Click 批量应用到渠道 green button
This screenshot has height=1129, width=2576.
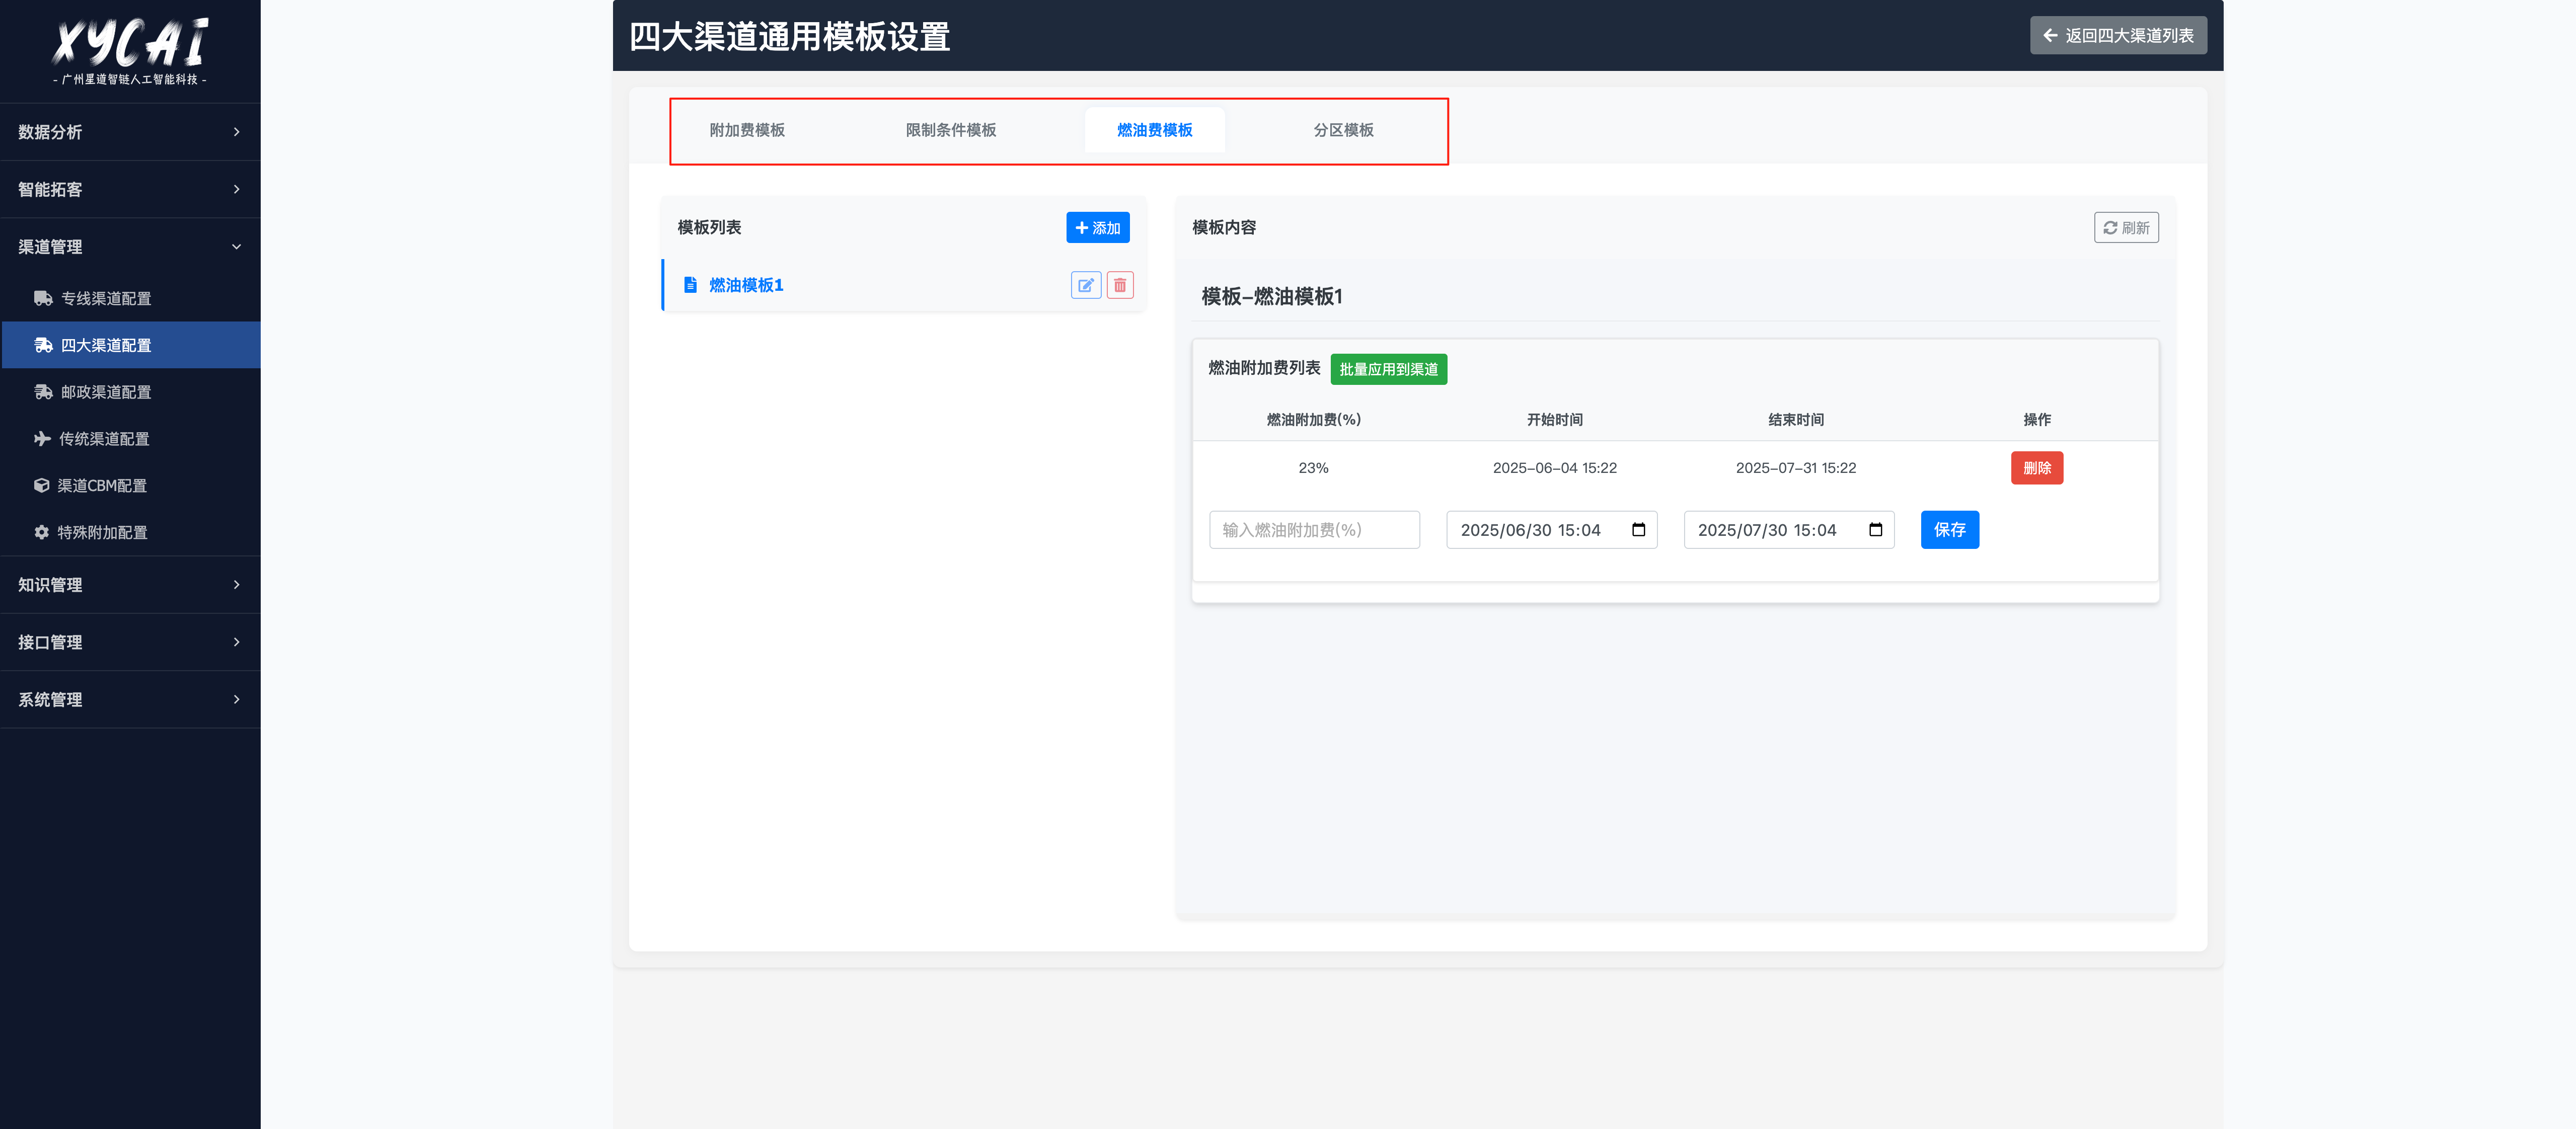[x=1388, y=369]
